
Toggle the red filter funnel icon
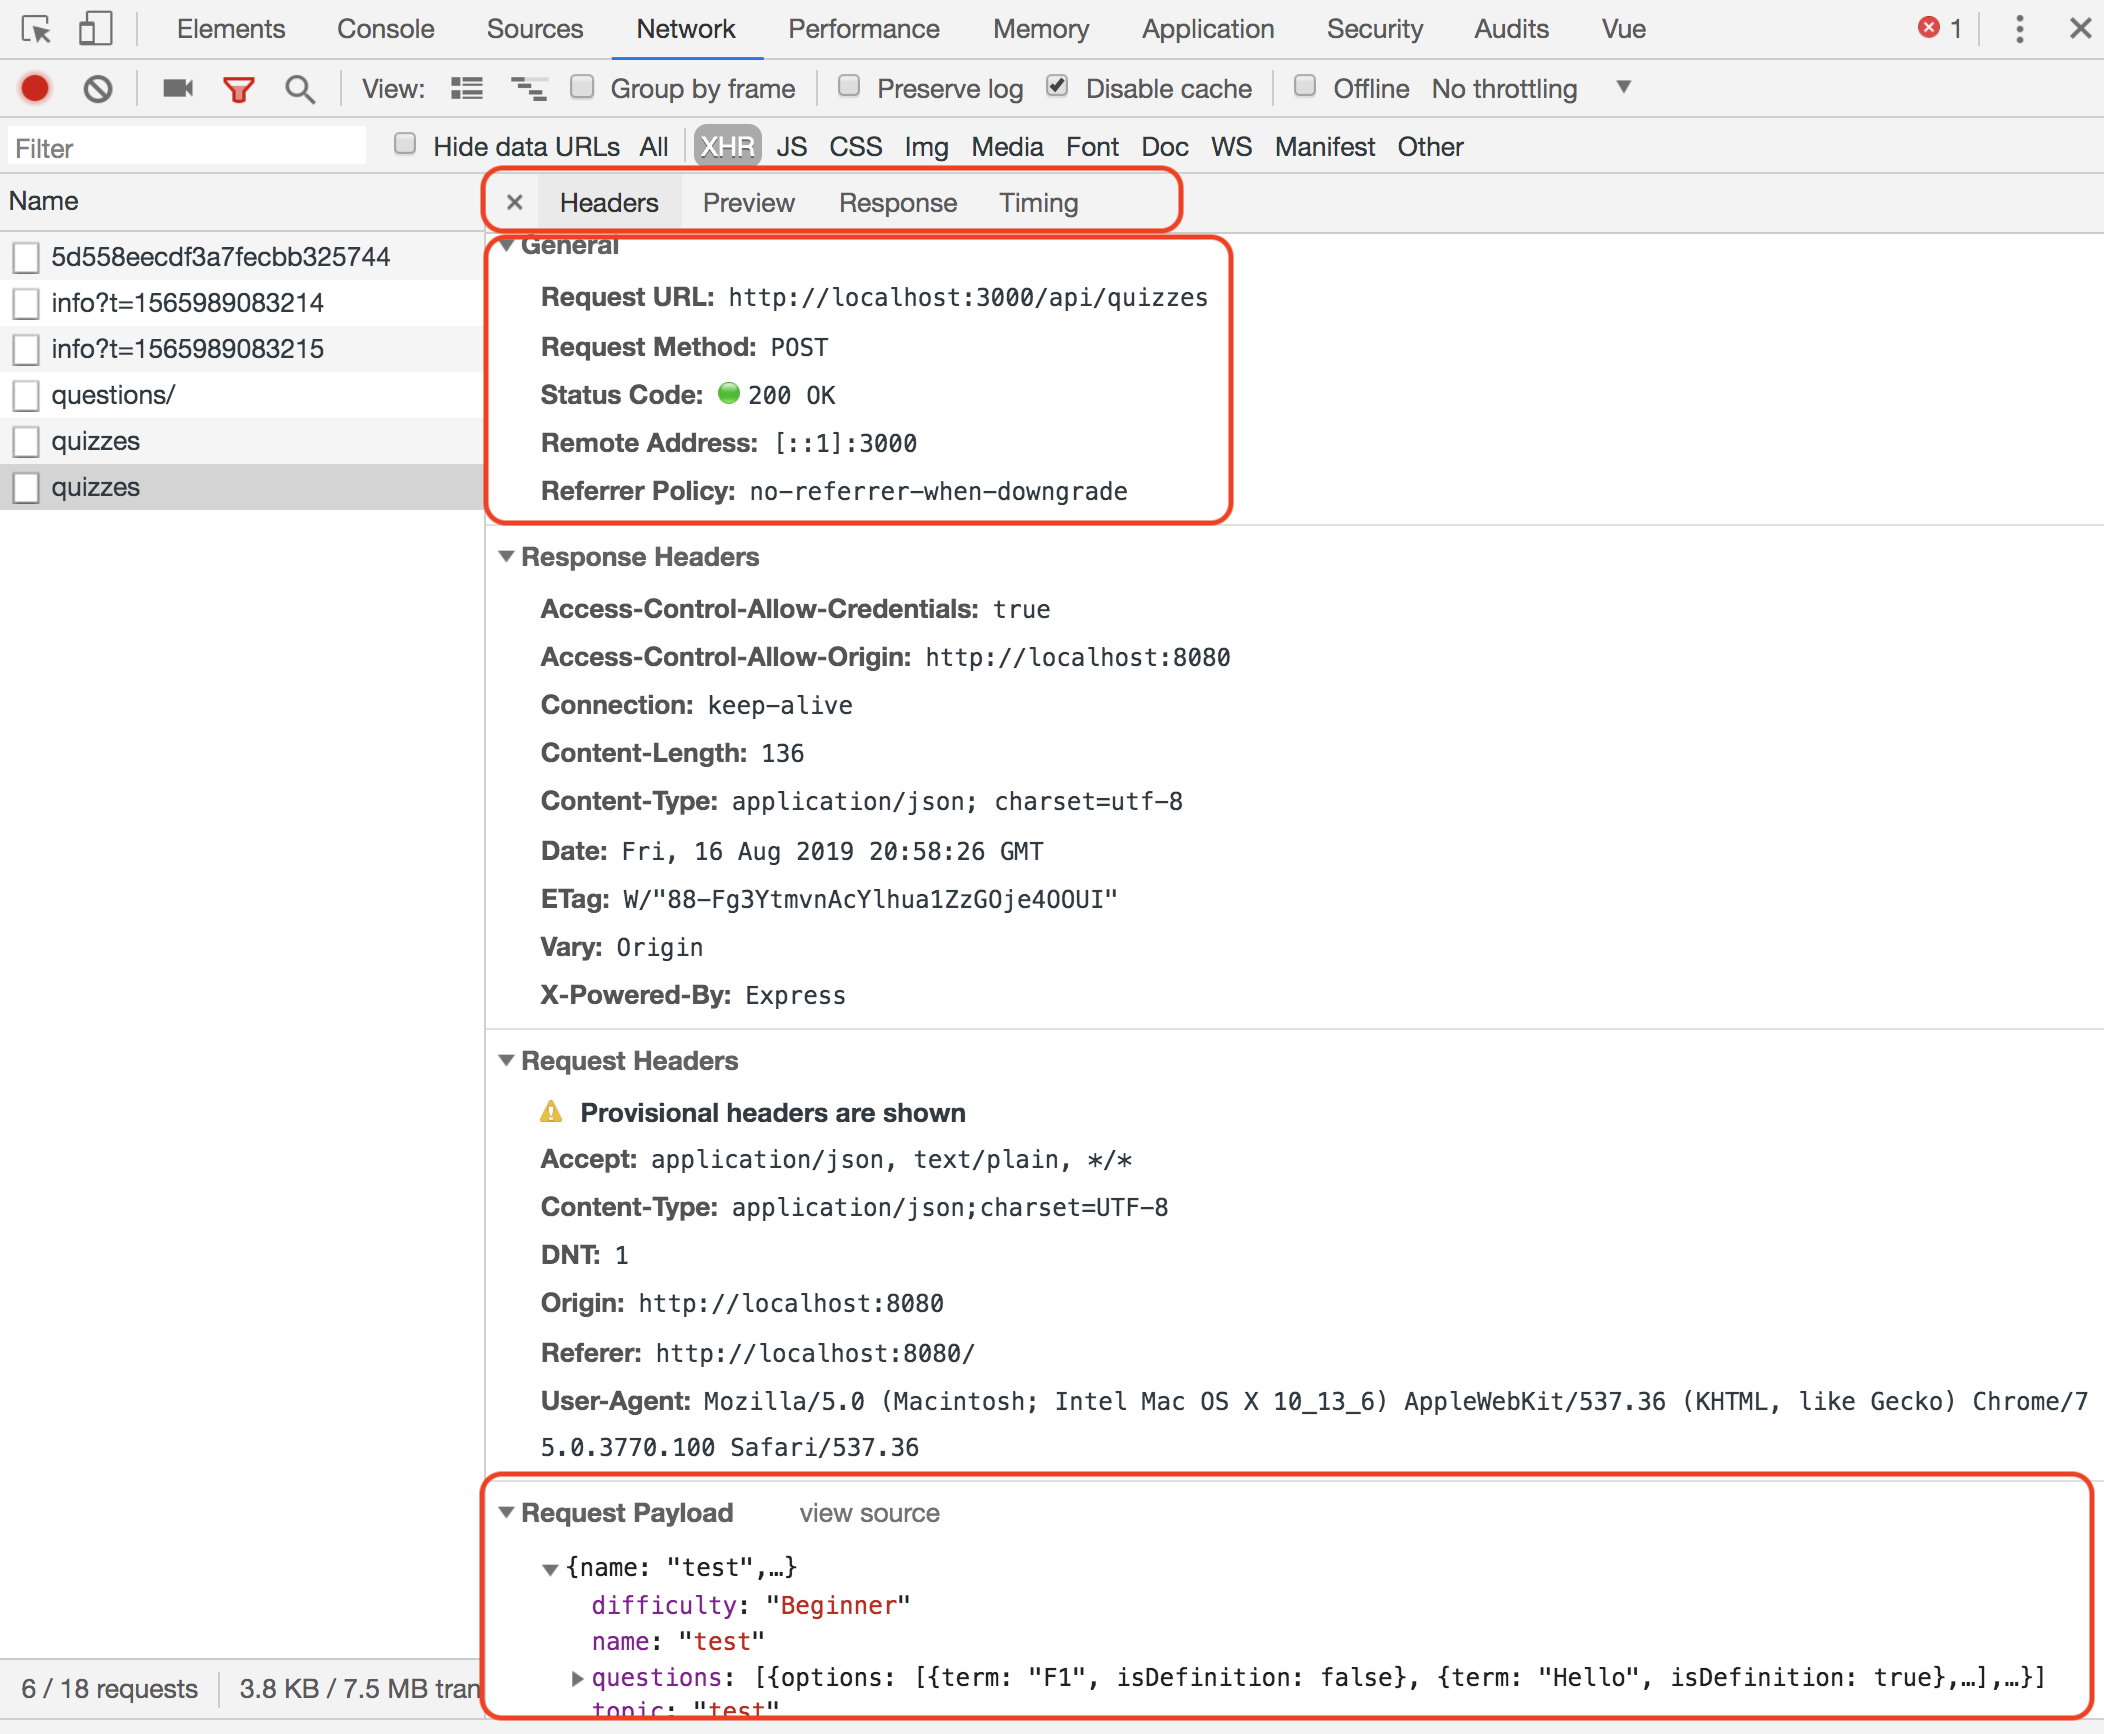point(238,90)
